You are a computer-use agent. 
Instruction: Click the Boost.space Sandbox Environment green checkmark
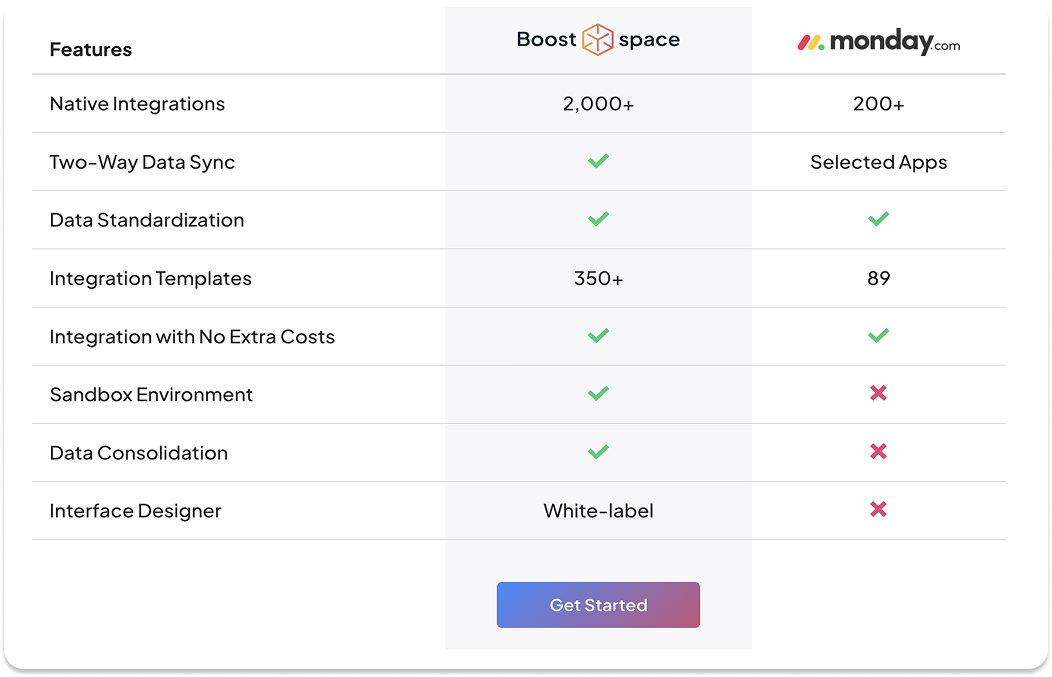(x=598, y=394)
